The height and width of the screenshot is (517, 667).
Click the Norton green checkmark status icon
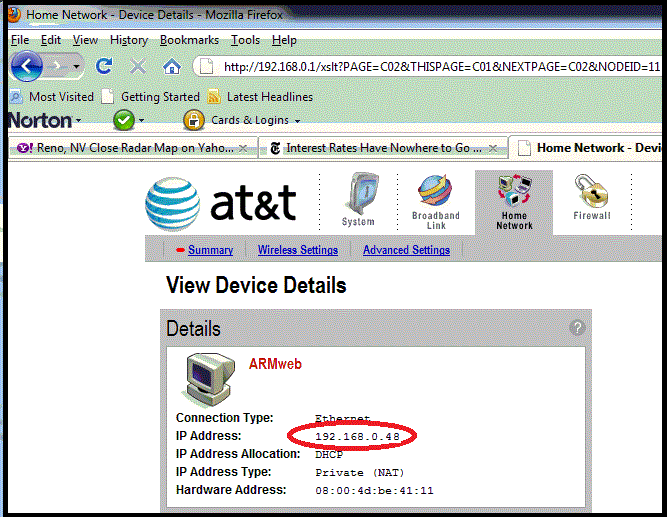click(x=123, y=120)
